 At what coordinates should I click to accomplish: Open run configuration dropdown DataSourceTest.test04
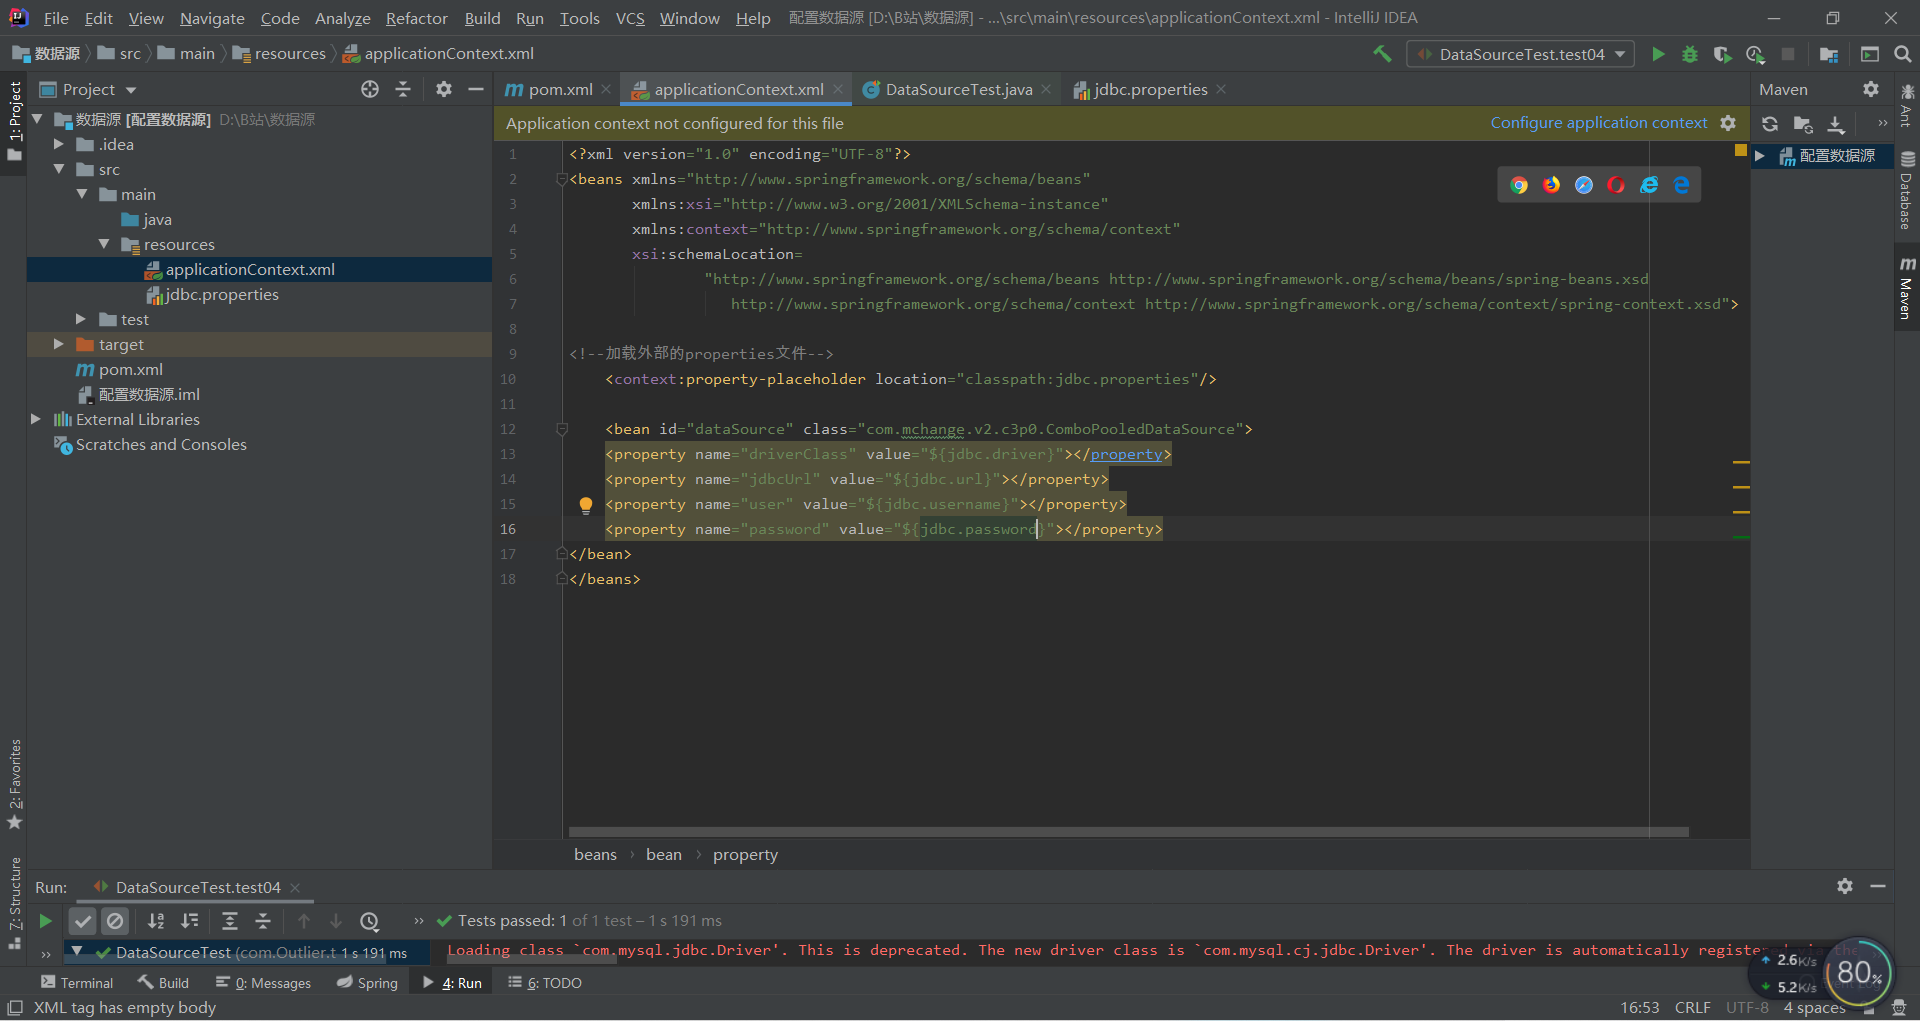point(1521,54)
